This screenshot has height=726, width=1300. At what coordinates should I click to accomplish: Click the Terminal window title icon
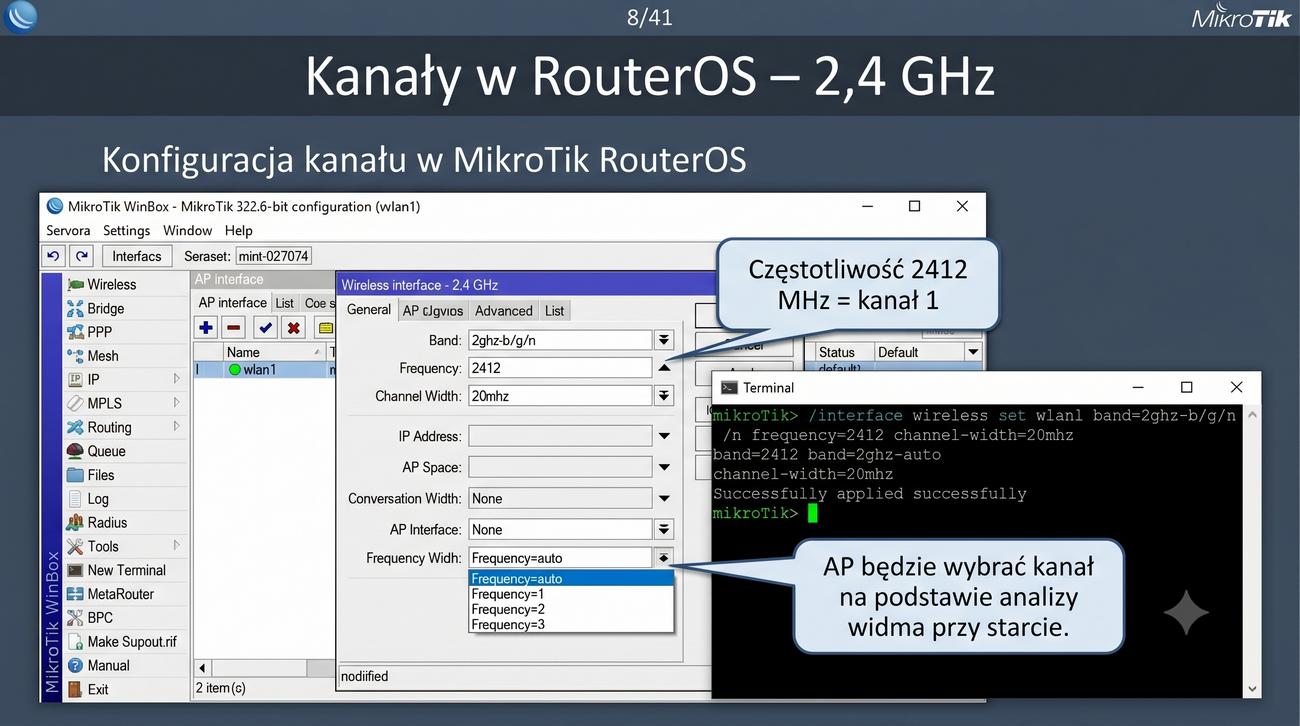point(729,388)
